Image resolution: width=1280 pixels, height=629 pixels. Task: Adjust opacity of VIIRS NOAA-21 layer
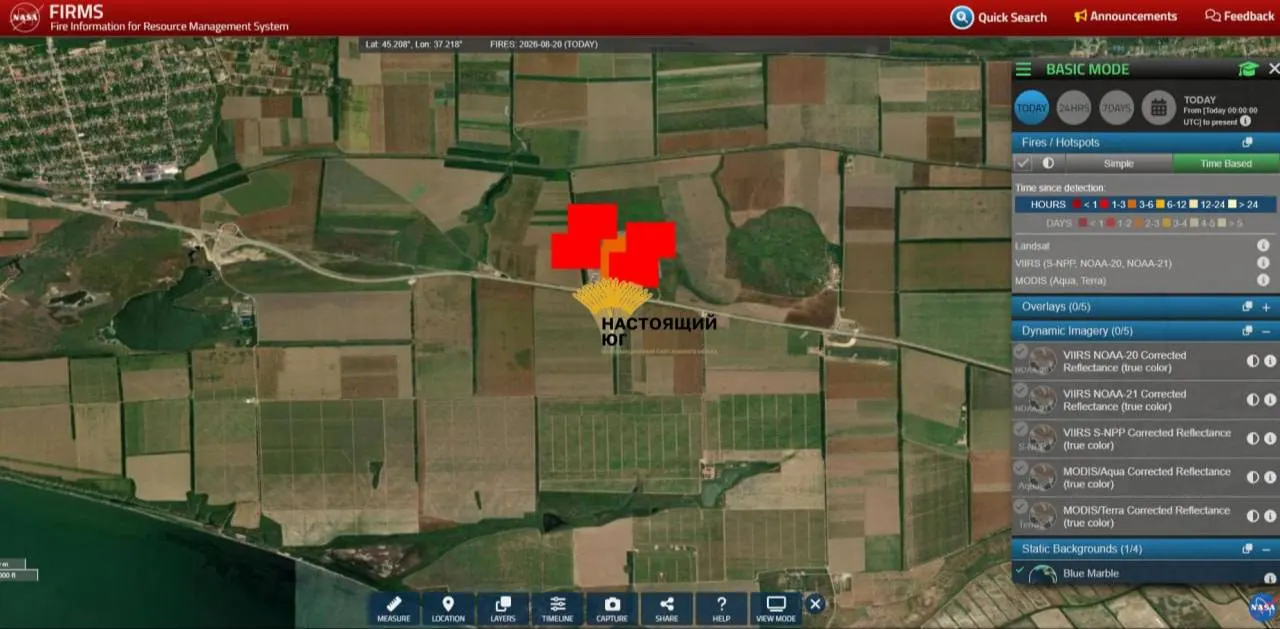click(x=1253, y=400)
